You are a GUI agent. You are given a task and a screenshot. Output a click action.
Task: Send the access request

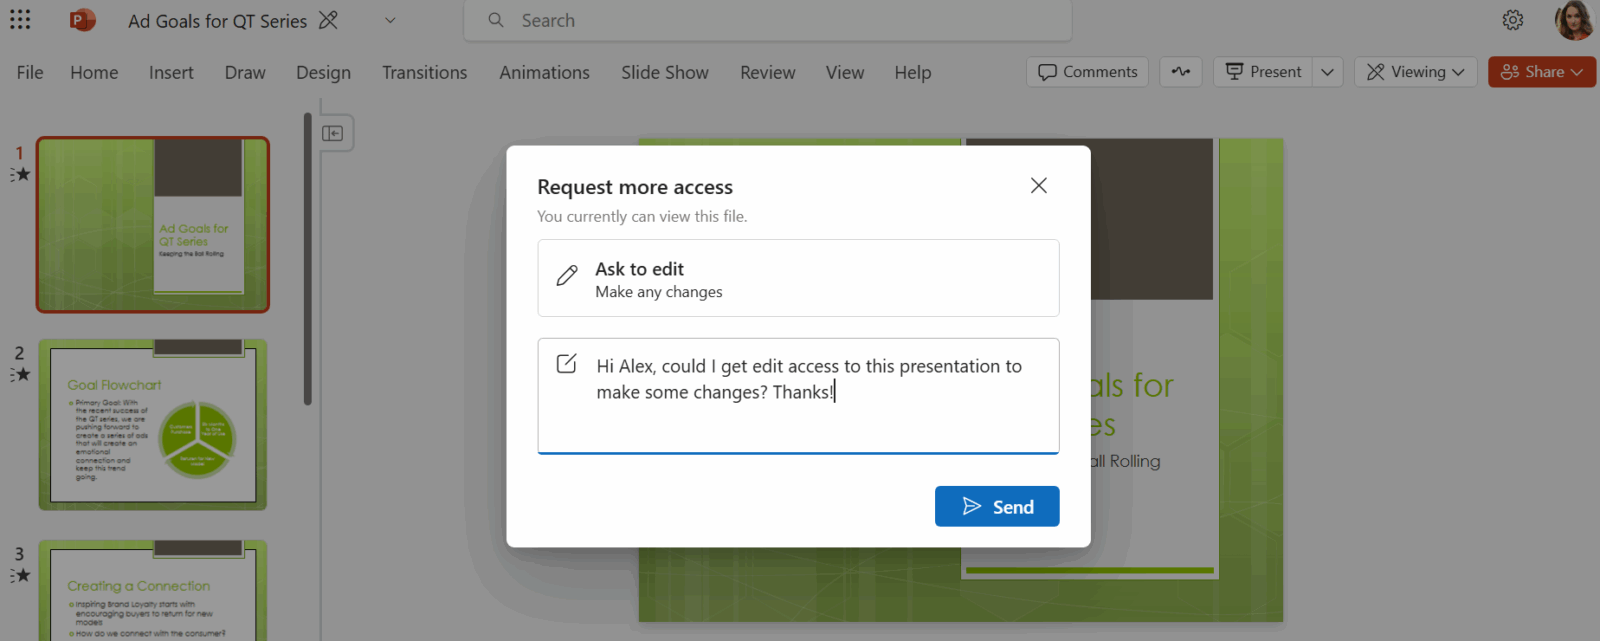click(x=996, y=507)
